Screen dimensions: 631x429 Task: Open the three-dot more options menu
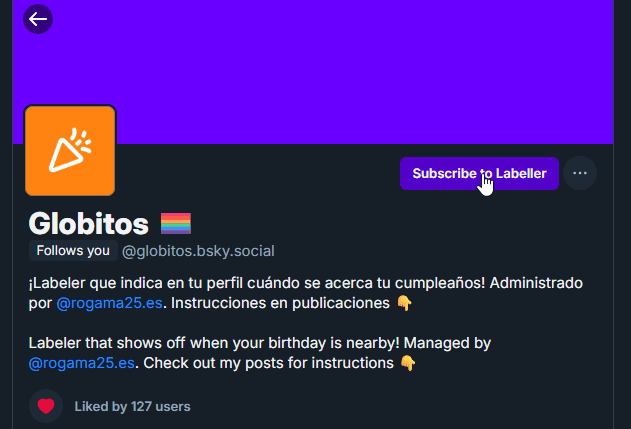tap(580, 173)
